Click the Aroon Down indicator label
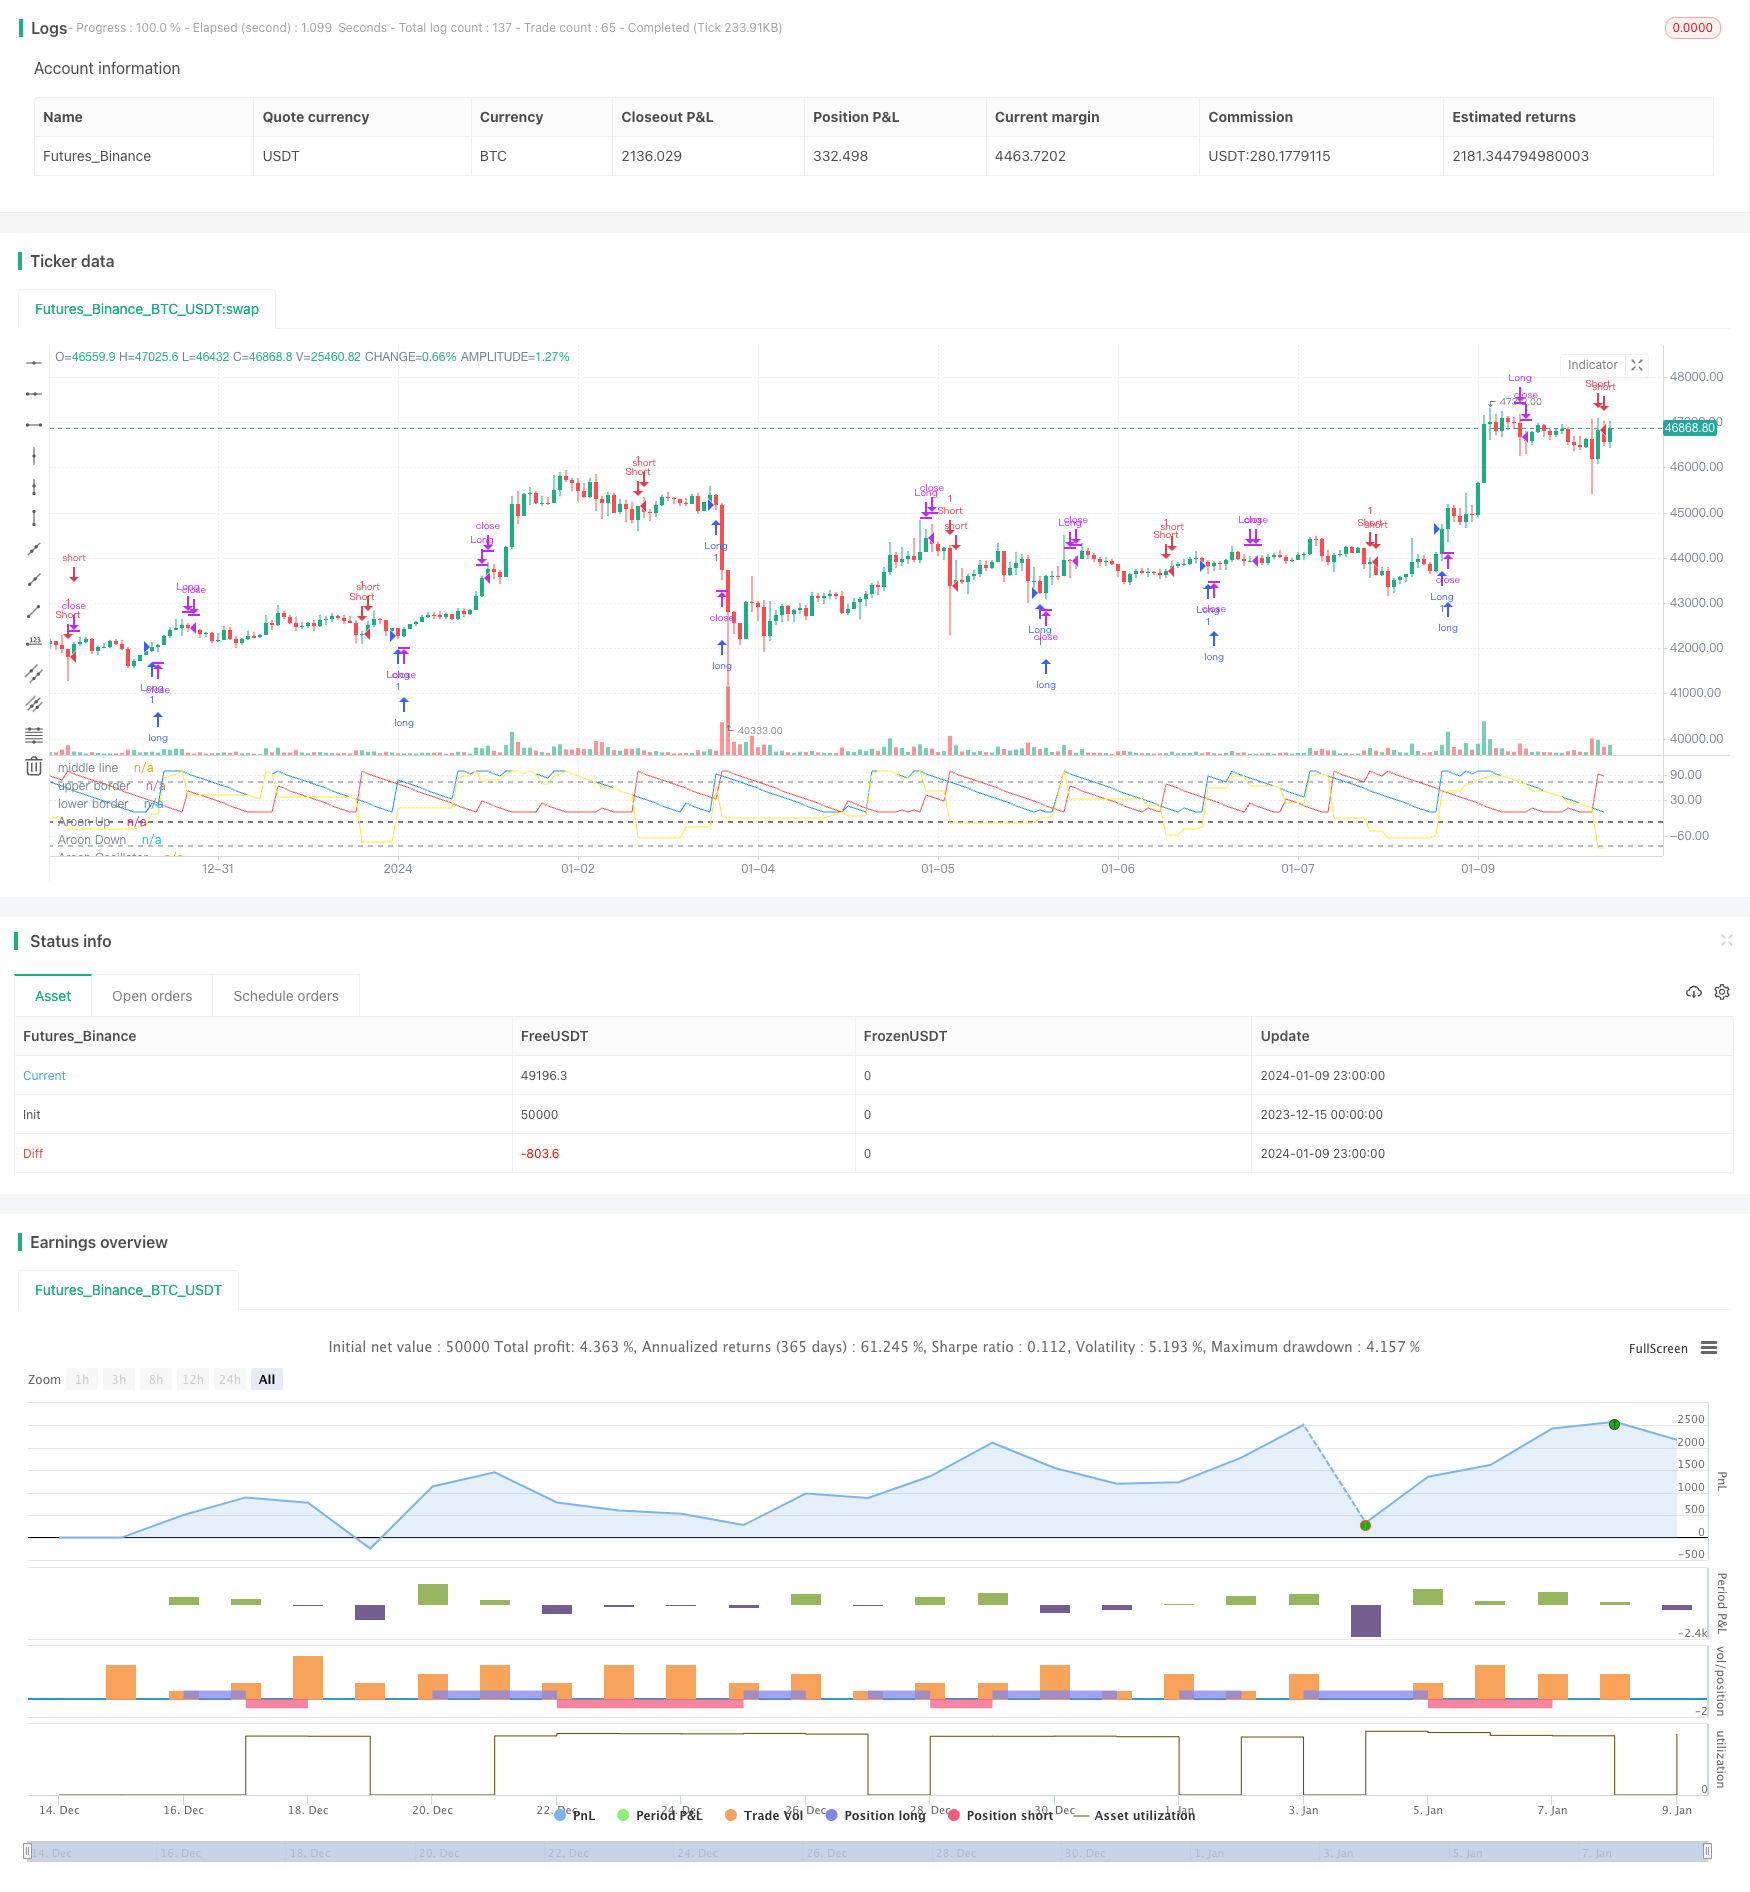 [x=92, y=840]
